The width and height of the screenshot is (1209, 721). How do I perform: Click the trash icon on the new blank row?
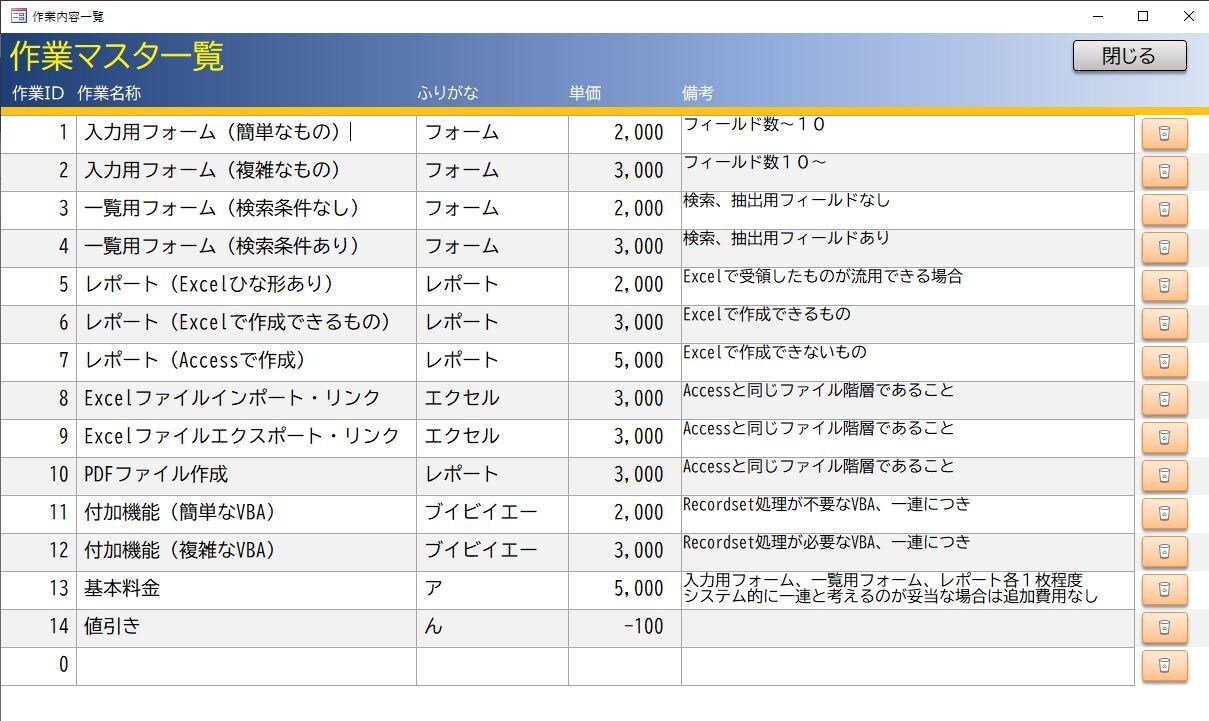1164,666
